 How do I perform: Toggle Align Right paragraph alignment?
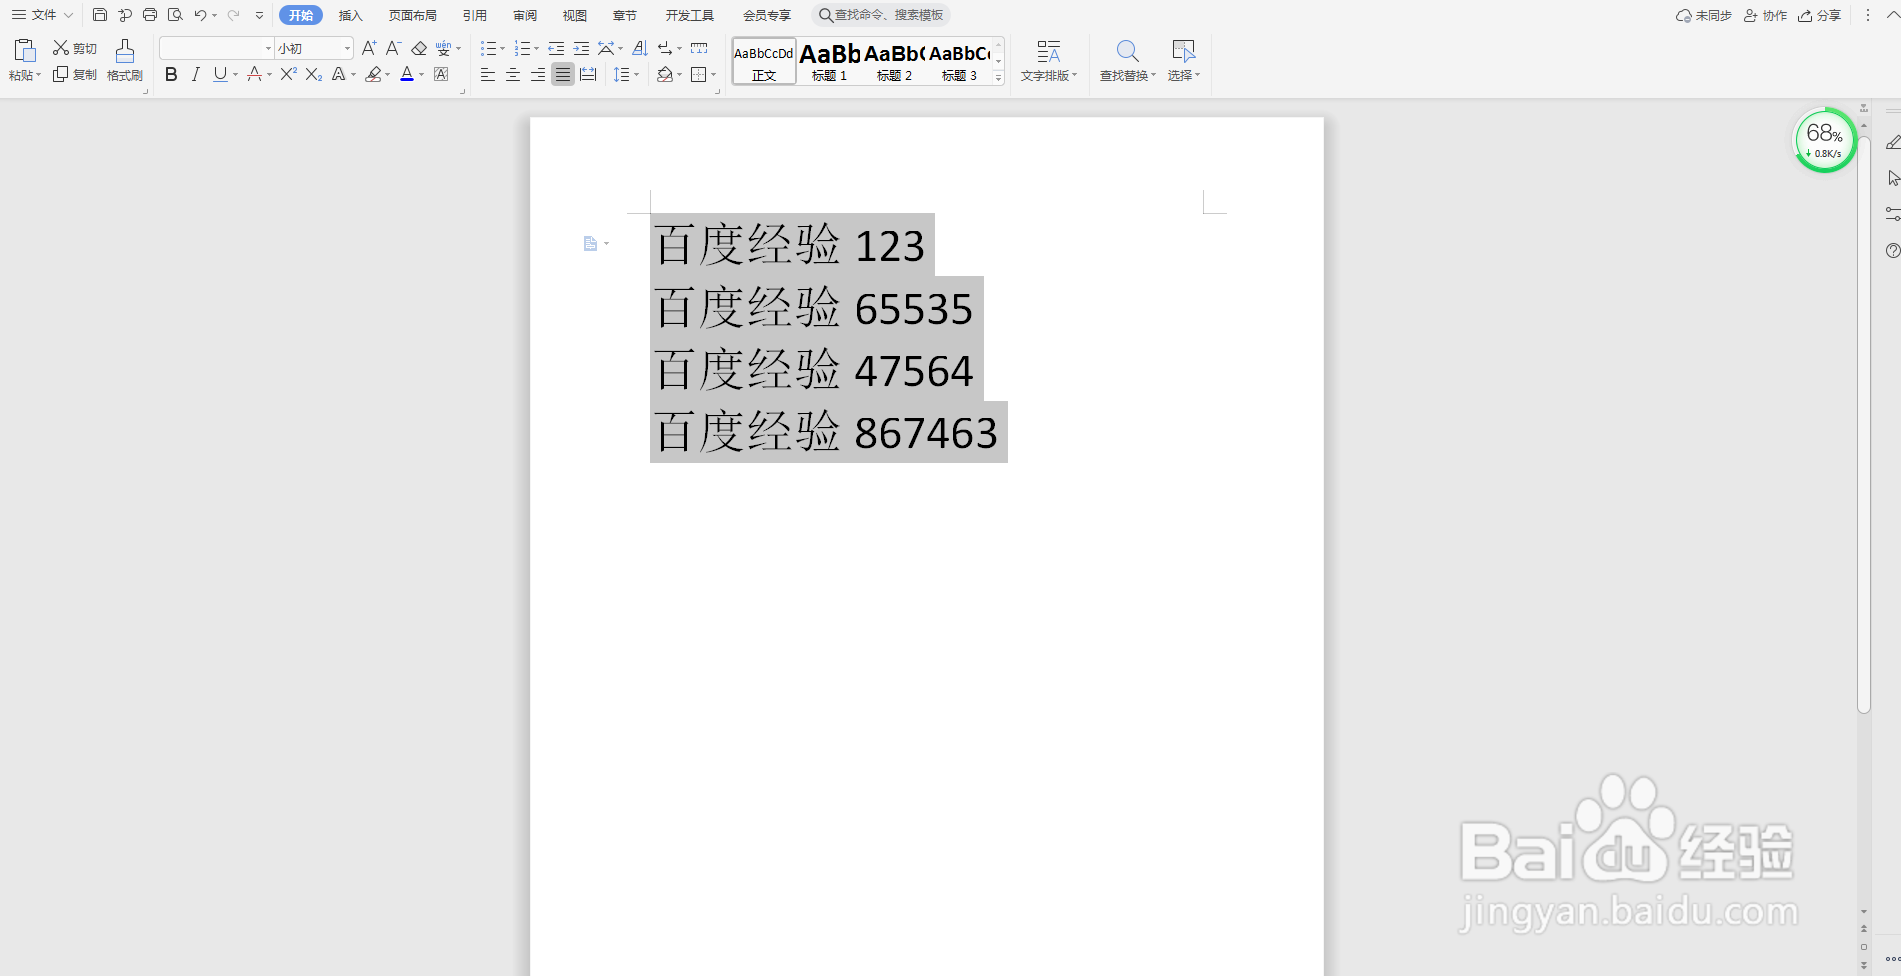pyautogui.click(x=538, y=74)
